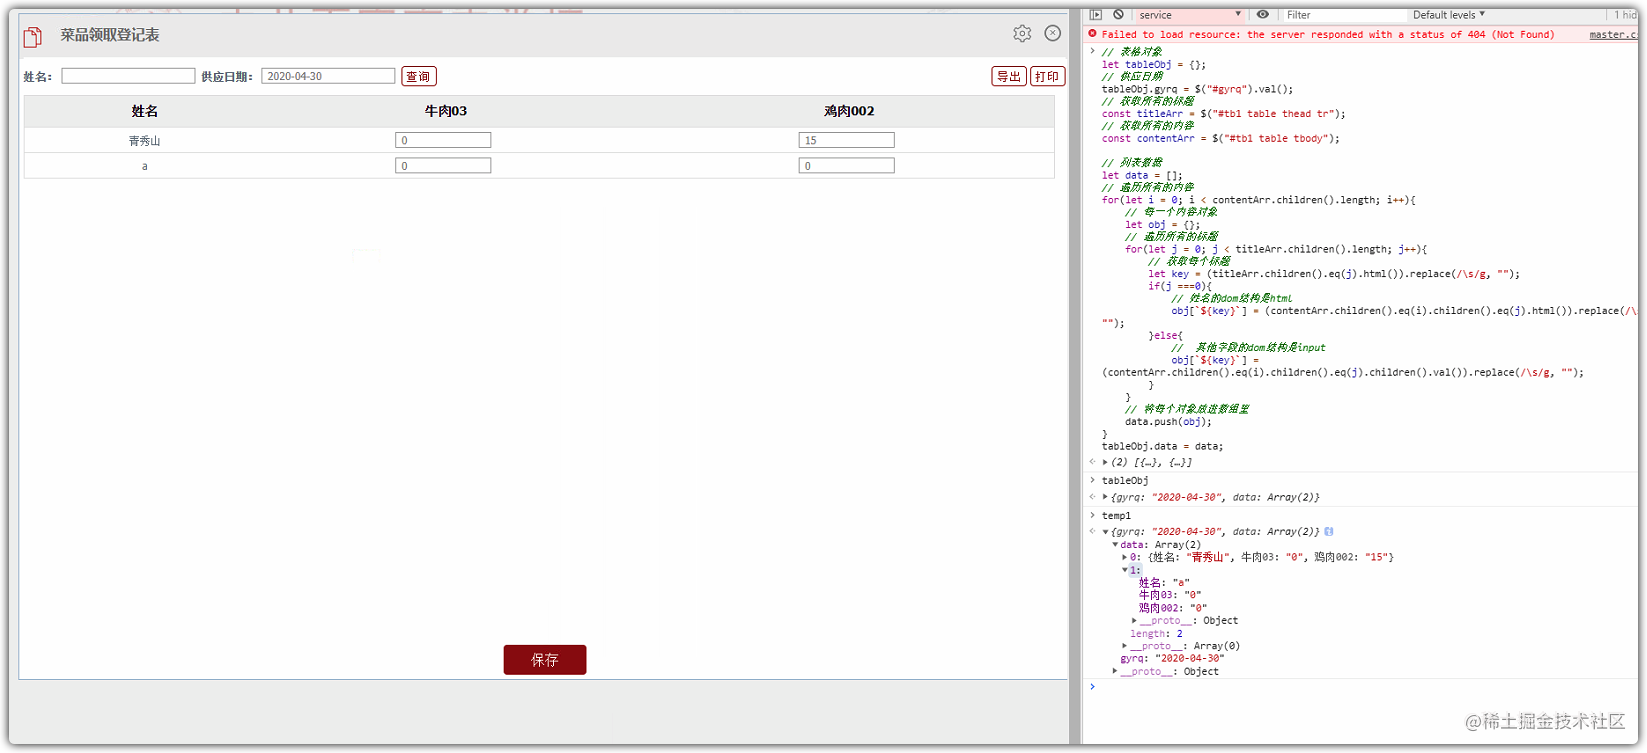
Task: Click the '姓名: "a"' property
Action: coord(1164,583)
